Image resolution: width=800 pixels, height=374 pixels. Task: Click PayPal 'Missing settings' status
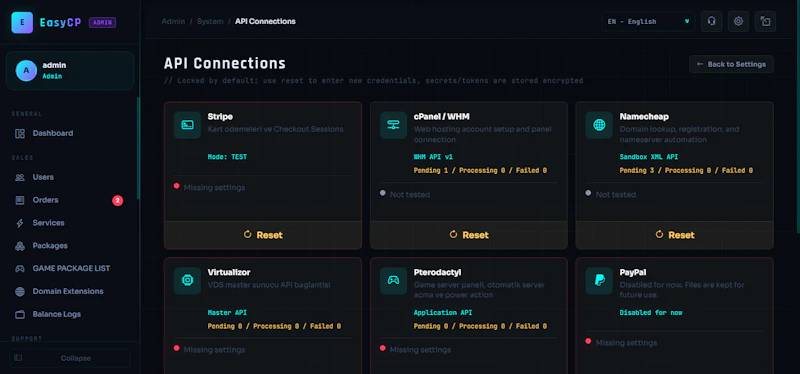627,343
